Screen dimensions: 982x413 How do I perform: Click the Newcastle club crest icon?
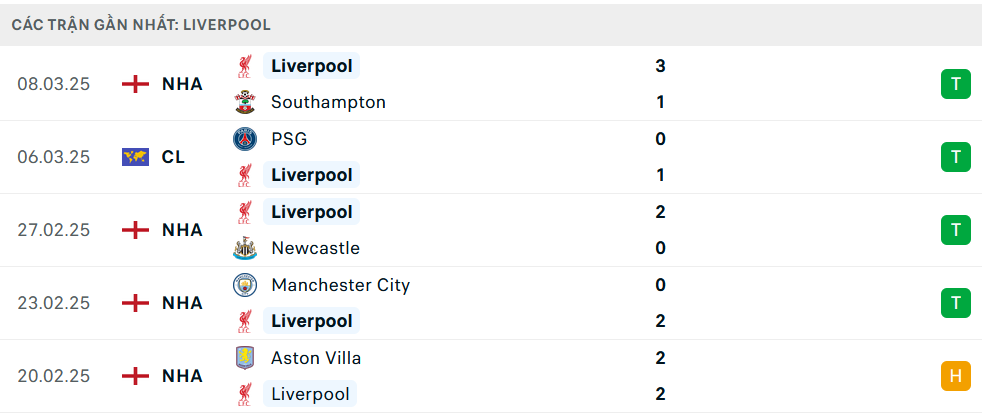pos(244,248)
